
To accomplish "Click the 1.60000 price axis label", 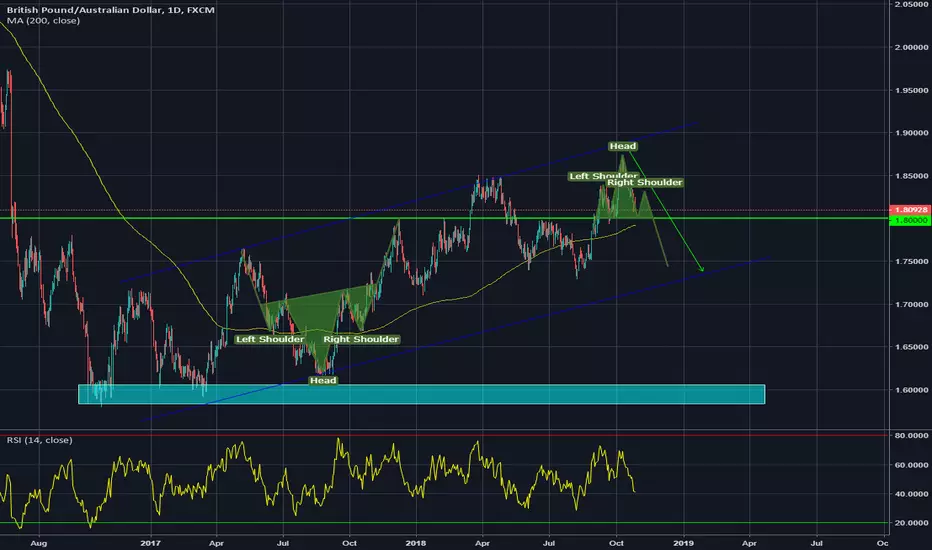I will [x=912, y=390].
